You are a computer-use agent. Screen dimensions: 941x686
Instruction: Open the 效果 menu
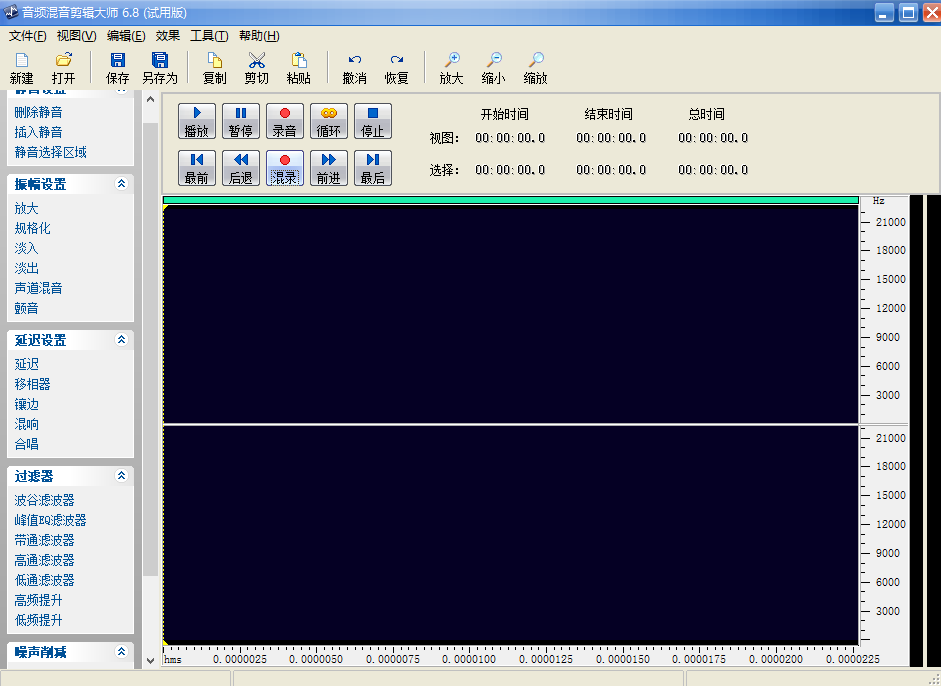coord(168,36)
